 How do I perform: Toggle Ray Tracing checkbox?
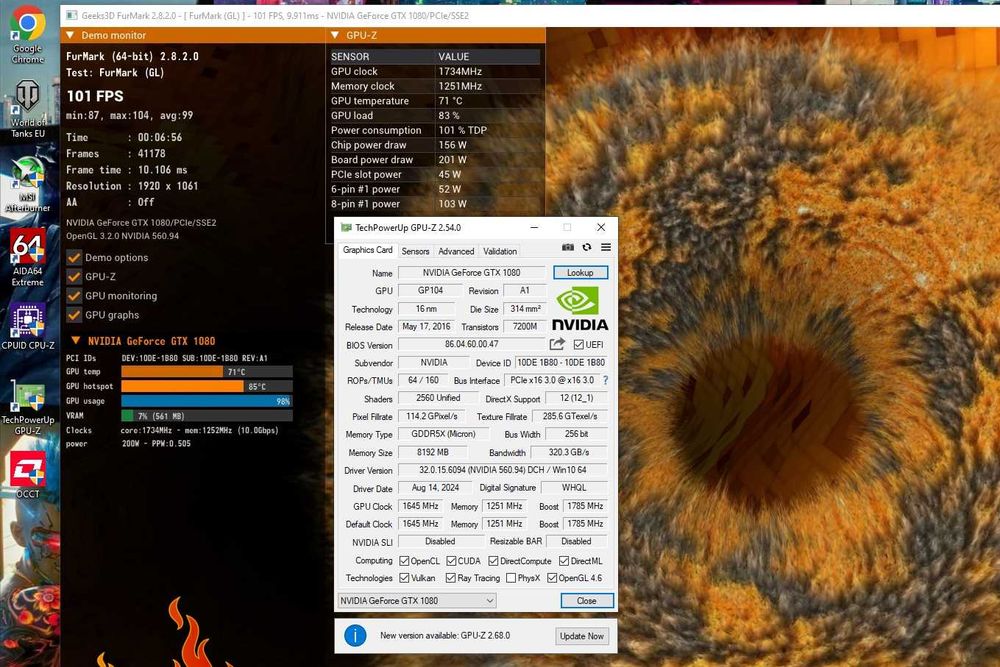click(451, 578)
